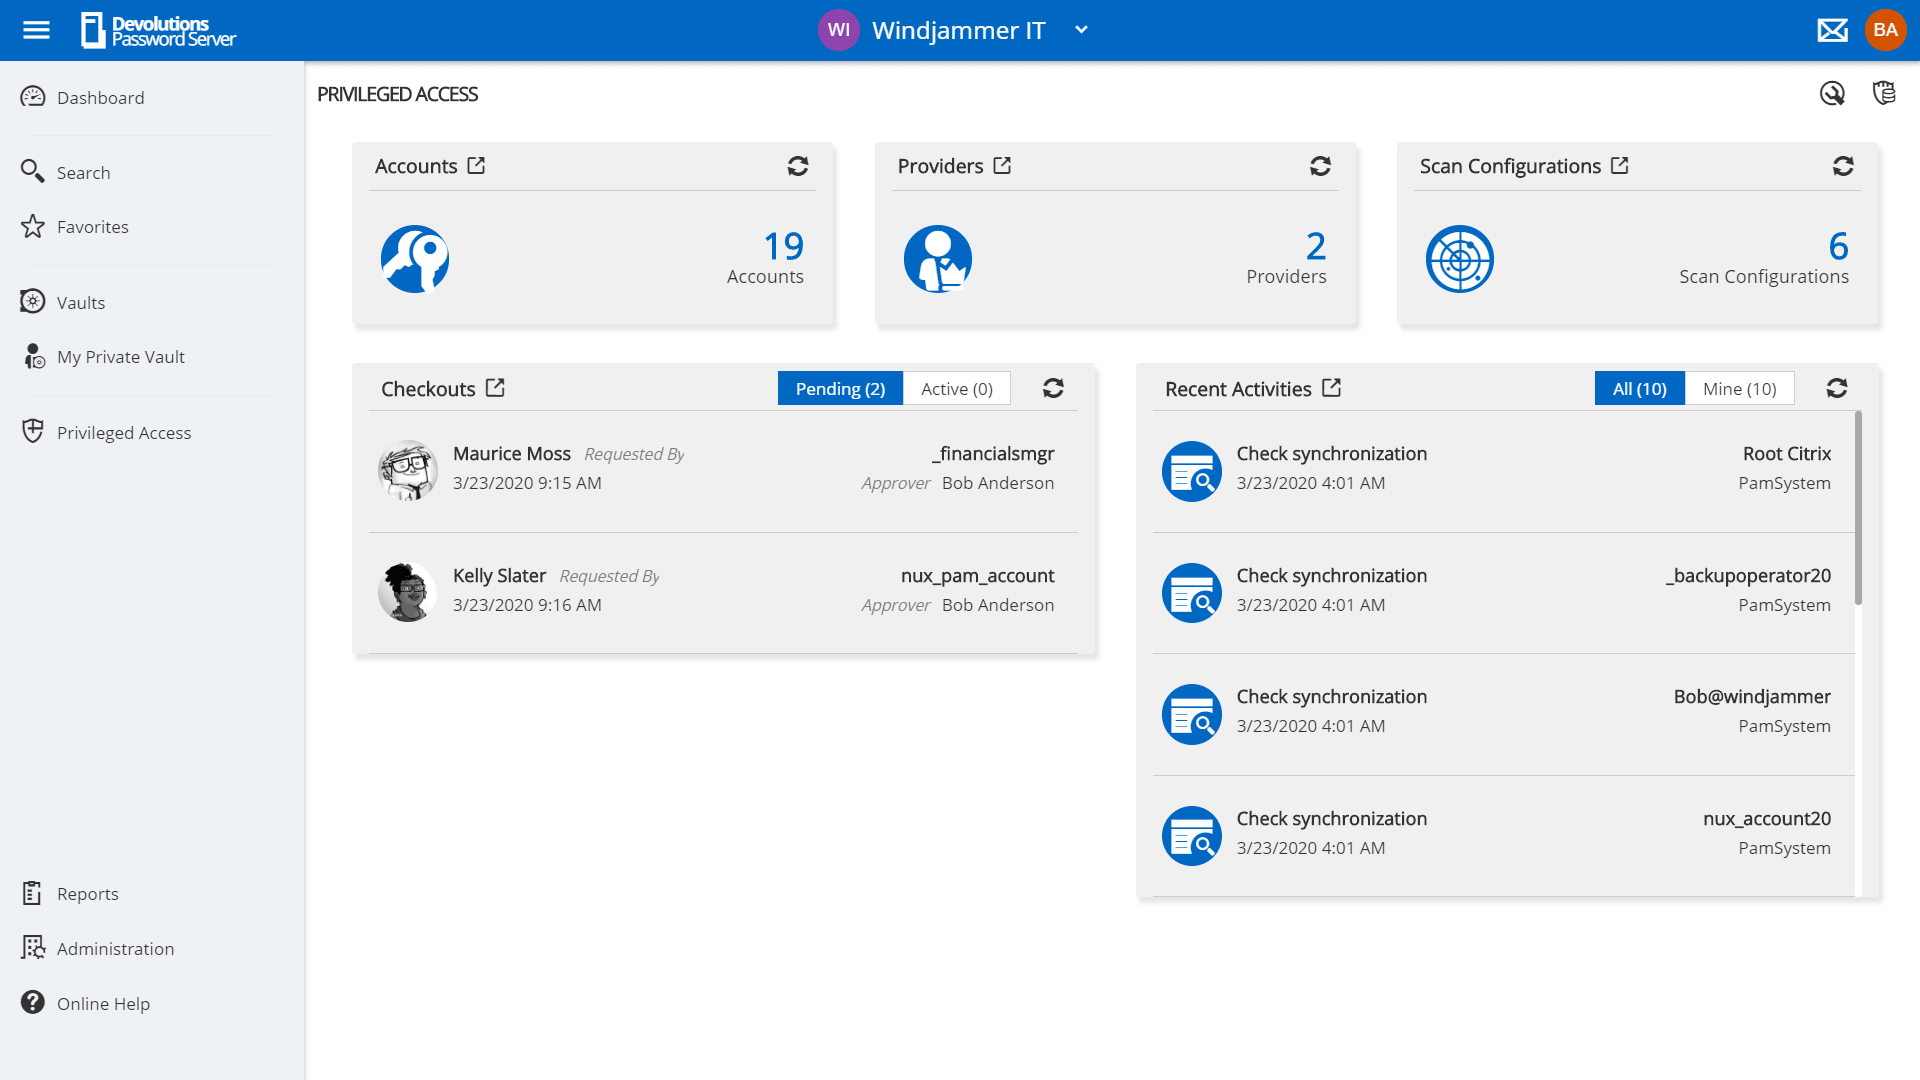Refresh the Accounts card
The image size is (1920, 1080).
(x=797, y=166)
